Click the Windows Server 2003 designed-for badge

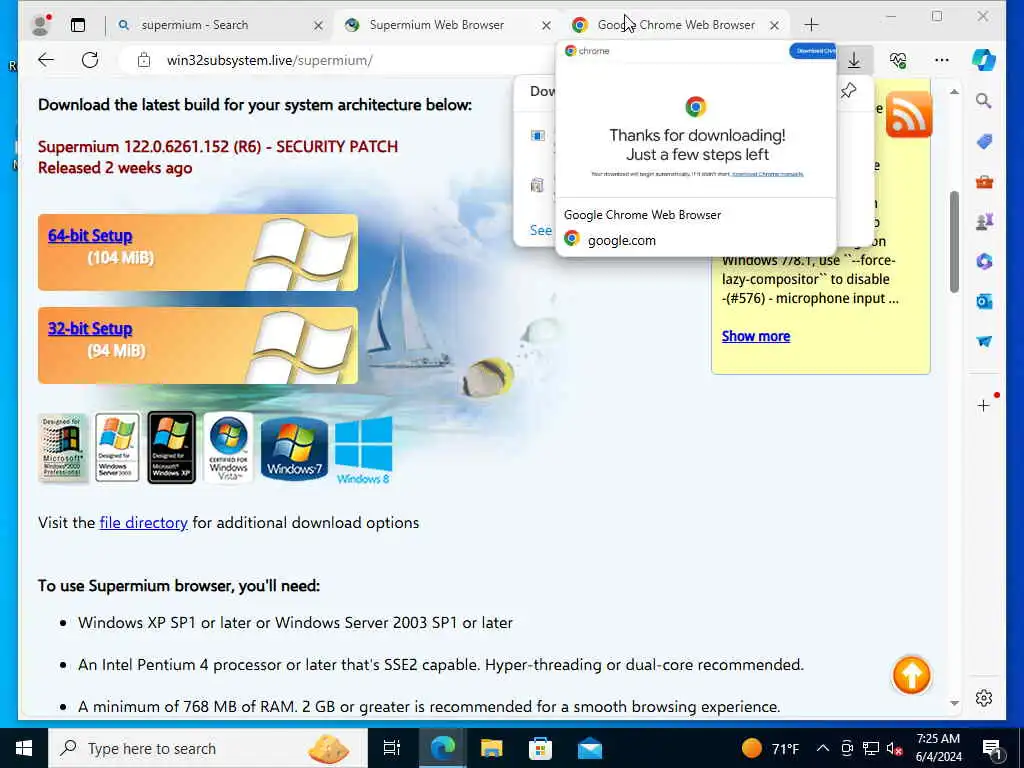pos(117,447)
